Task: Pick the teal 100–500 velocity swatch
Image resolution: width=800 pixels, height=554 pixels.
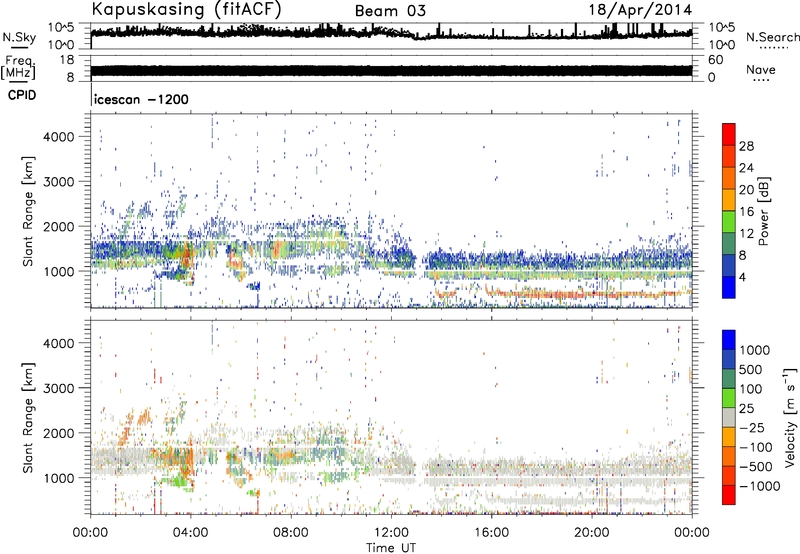Action: [729, 379]
